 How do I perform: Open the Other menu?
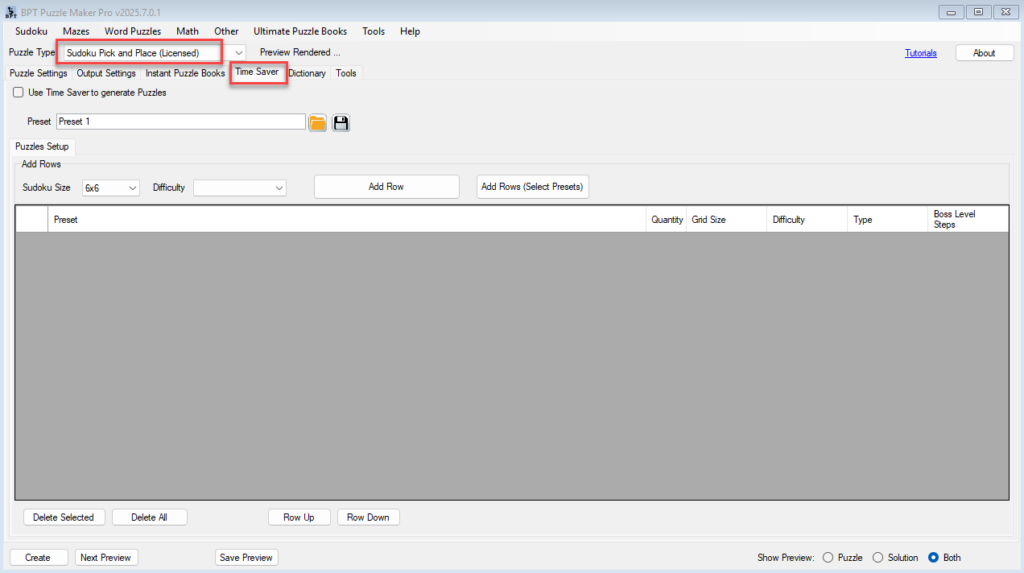(x=226, y=31)
